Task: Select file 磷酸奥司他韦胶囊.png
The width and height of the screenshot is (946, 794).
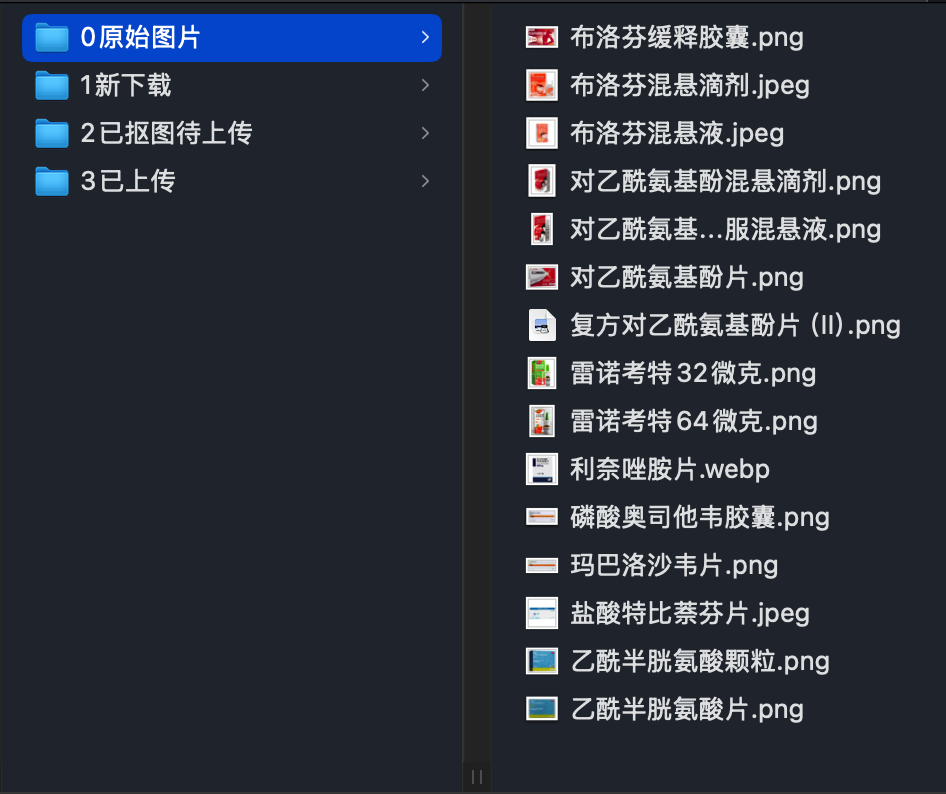Action: pyautogui.click(x=700, y=517)
